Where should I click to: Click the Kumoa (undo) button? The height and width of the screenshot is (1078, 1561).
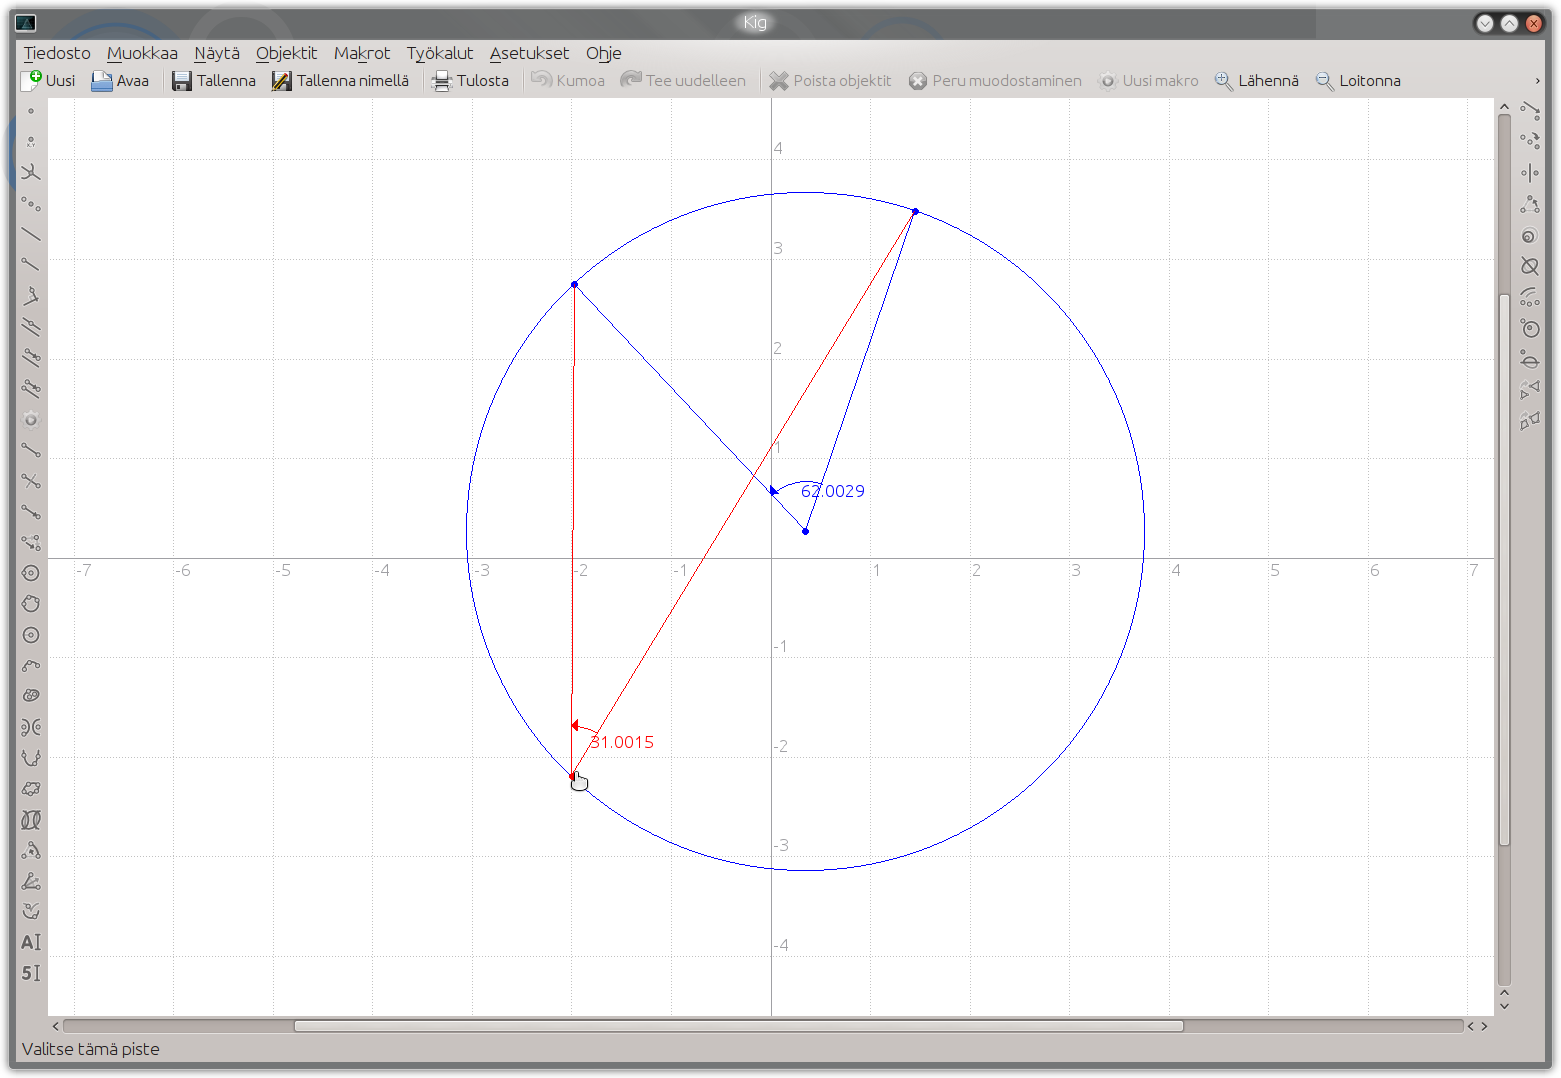[x=568, y=81]
